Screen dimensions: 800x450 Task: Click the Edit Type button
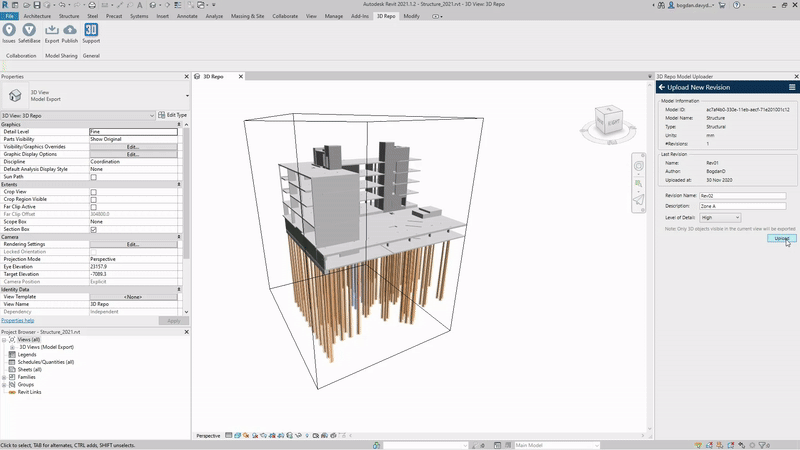point(172,115)
